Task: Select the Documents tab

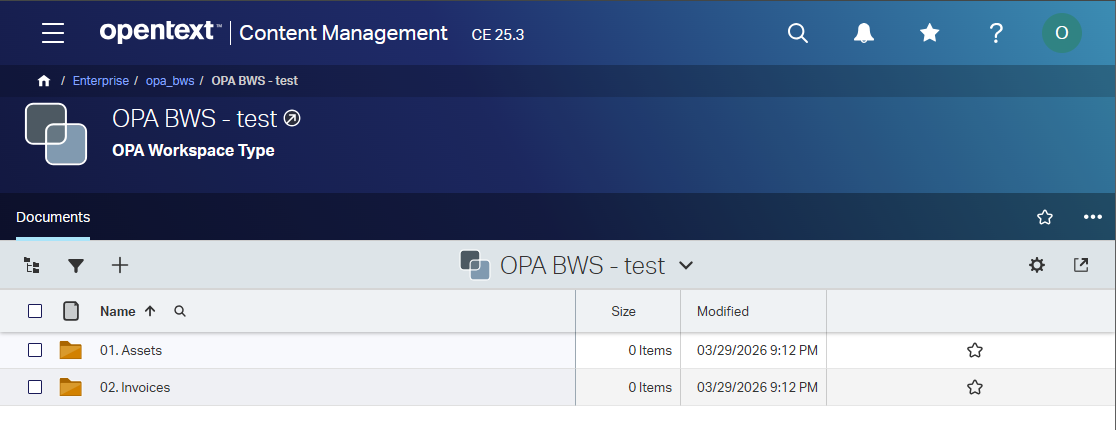Action: click(x=53, y=217)
